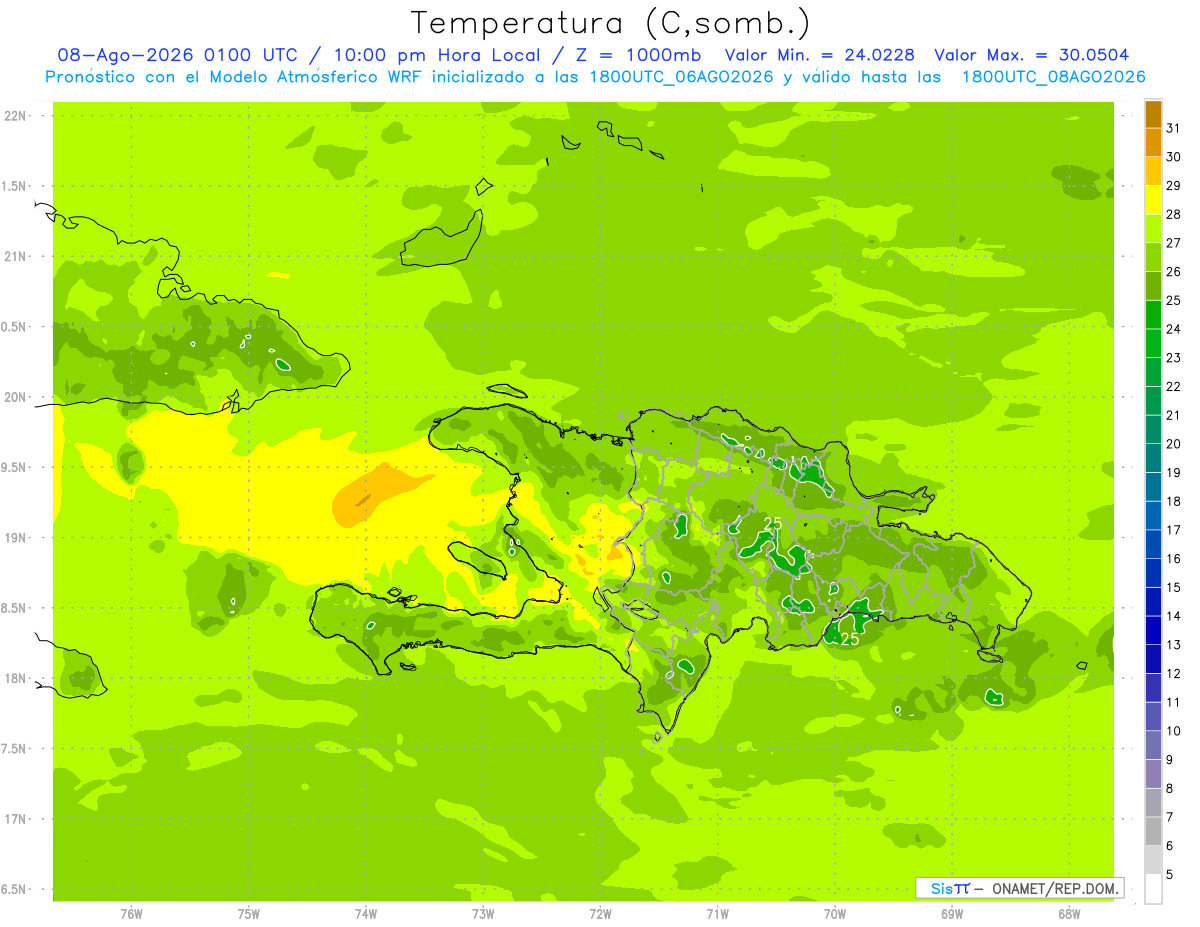Select the '08-Ago-2026 0100 UTC' timestamp text

click(x=177, y=55)
